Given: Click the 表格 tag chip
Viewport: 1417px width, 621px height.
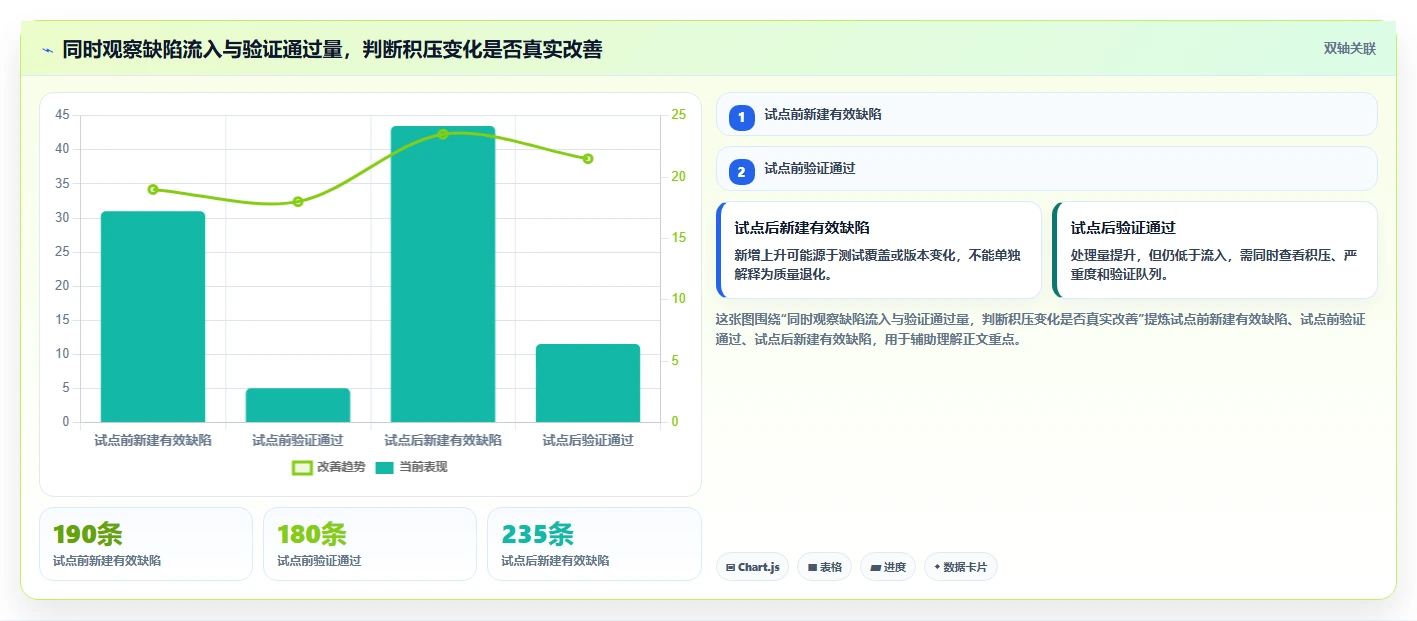Looking at the screenshot, I should tap(824, 567).
